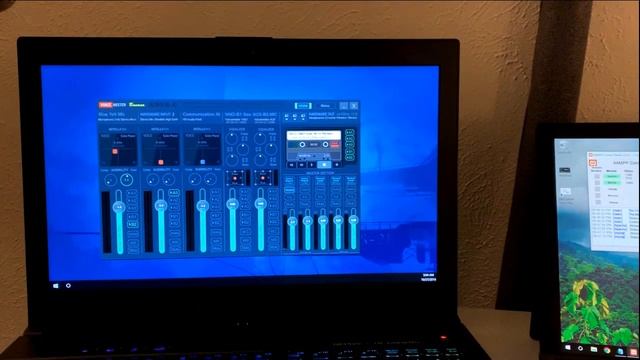Click the Blue Yeti Mic gain fader knob

[x=119, y=207]
